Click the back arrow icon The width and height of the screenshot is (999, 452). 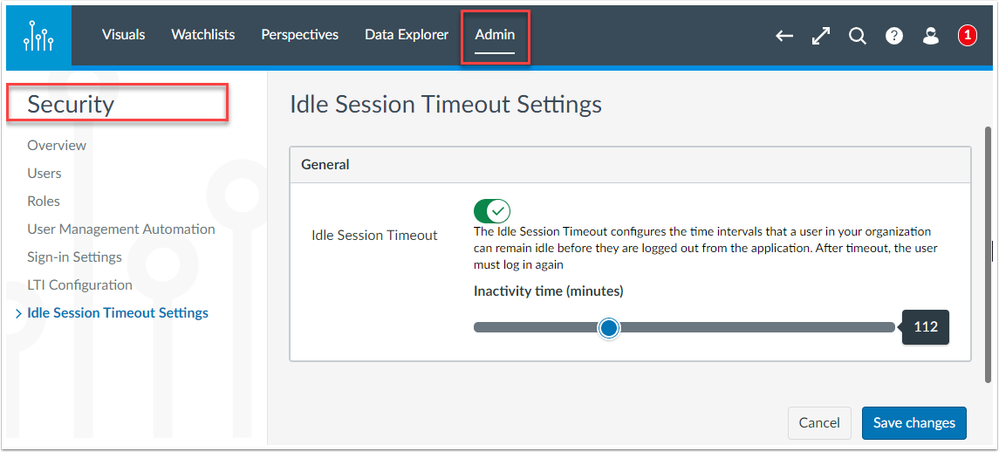(784, 36)
